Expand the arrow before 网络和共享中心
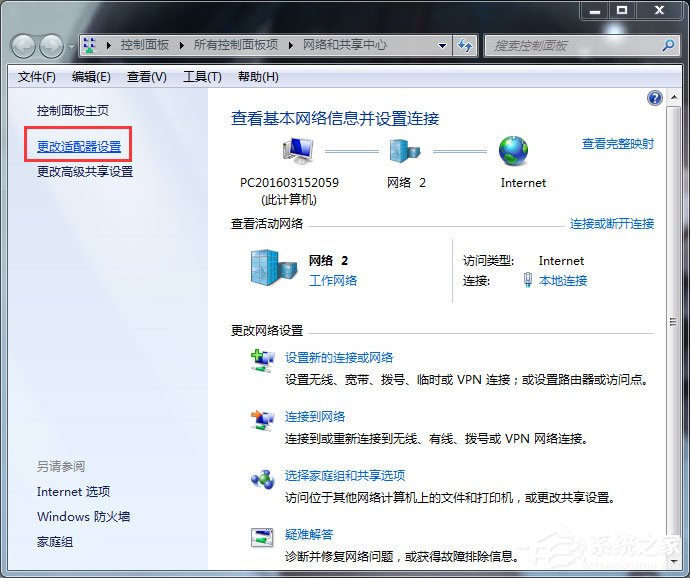The width and height of the screenshot is (690, 578). click(x=291, y=45)
